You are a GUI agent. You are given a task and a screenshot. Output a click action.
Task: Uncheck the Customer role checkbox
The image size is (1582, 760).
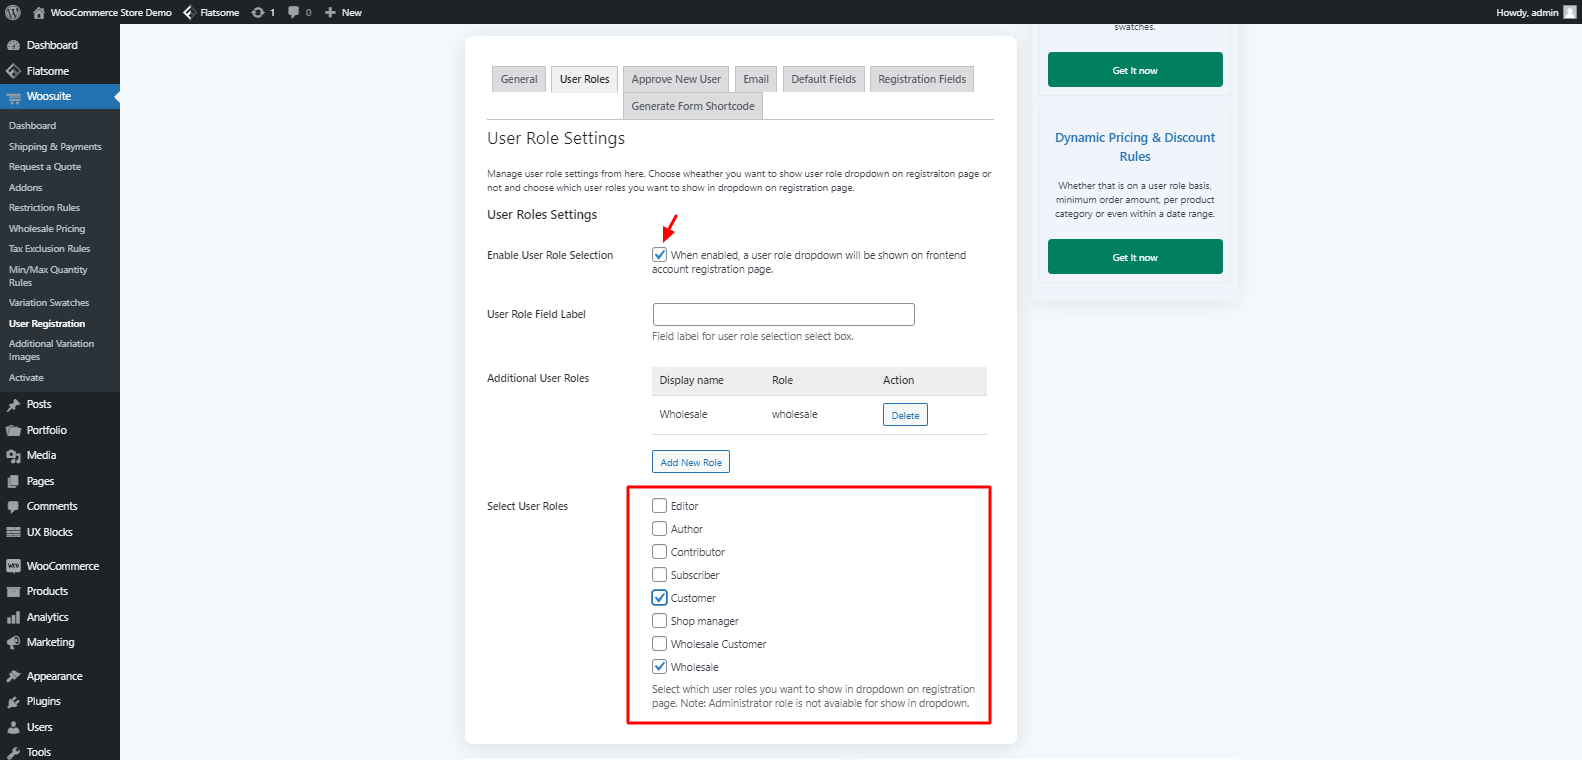(x=660, y=598)
